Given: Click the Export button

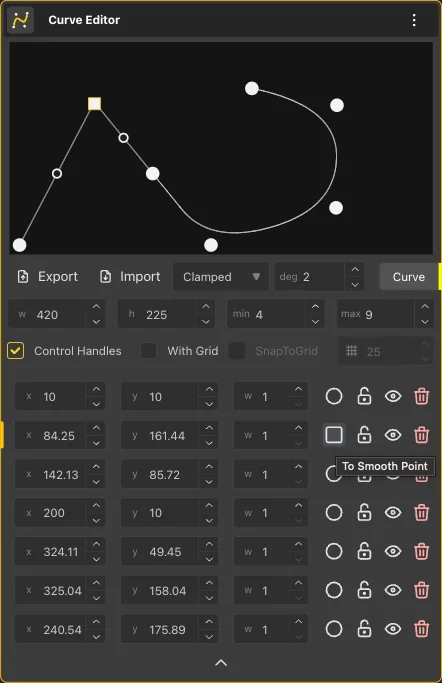Looking at the screenshot, I should [47, 277].
